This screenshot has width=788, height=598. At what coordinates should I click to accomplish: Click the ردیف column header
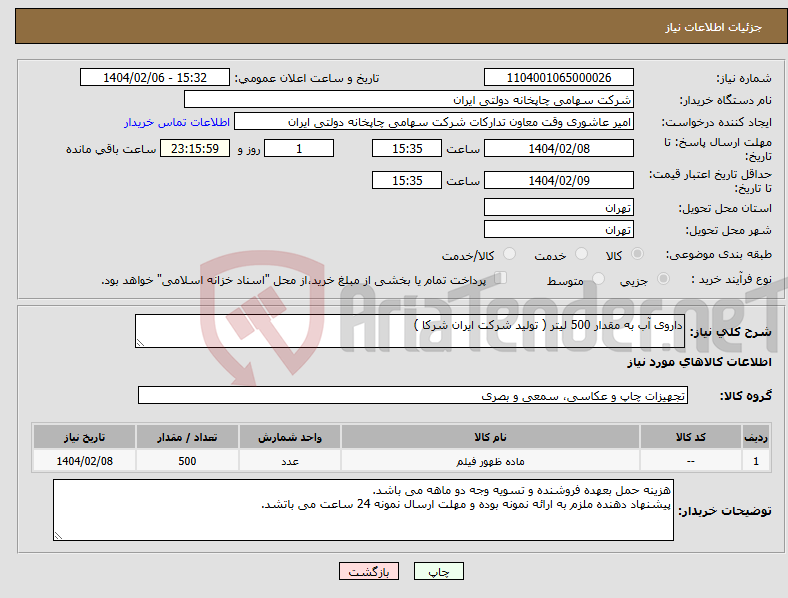[756, 437]
